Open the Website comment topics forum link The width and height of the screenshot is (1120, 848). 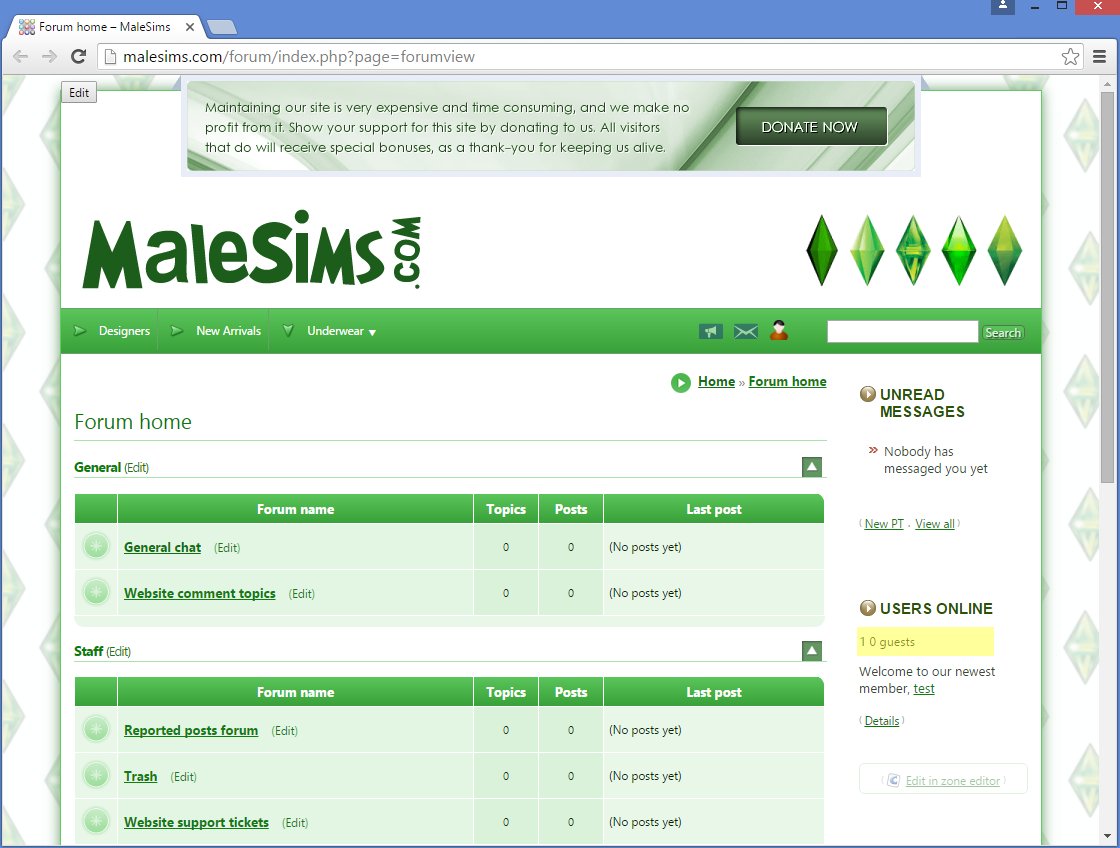tap(200, 593)
